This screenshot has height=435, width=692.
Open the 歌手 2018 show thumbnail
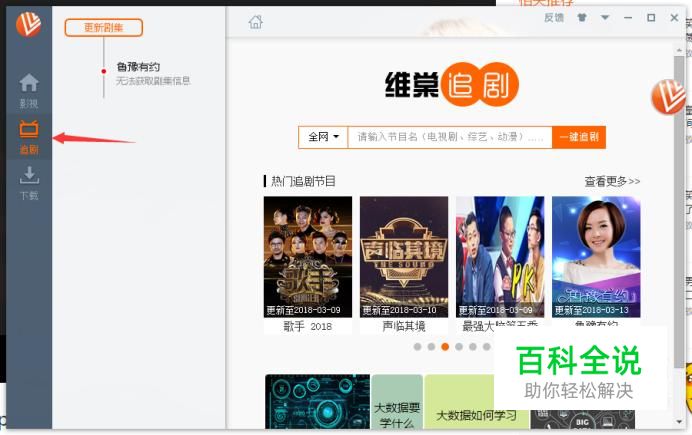click(x=308, y=257)
